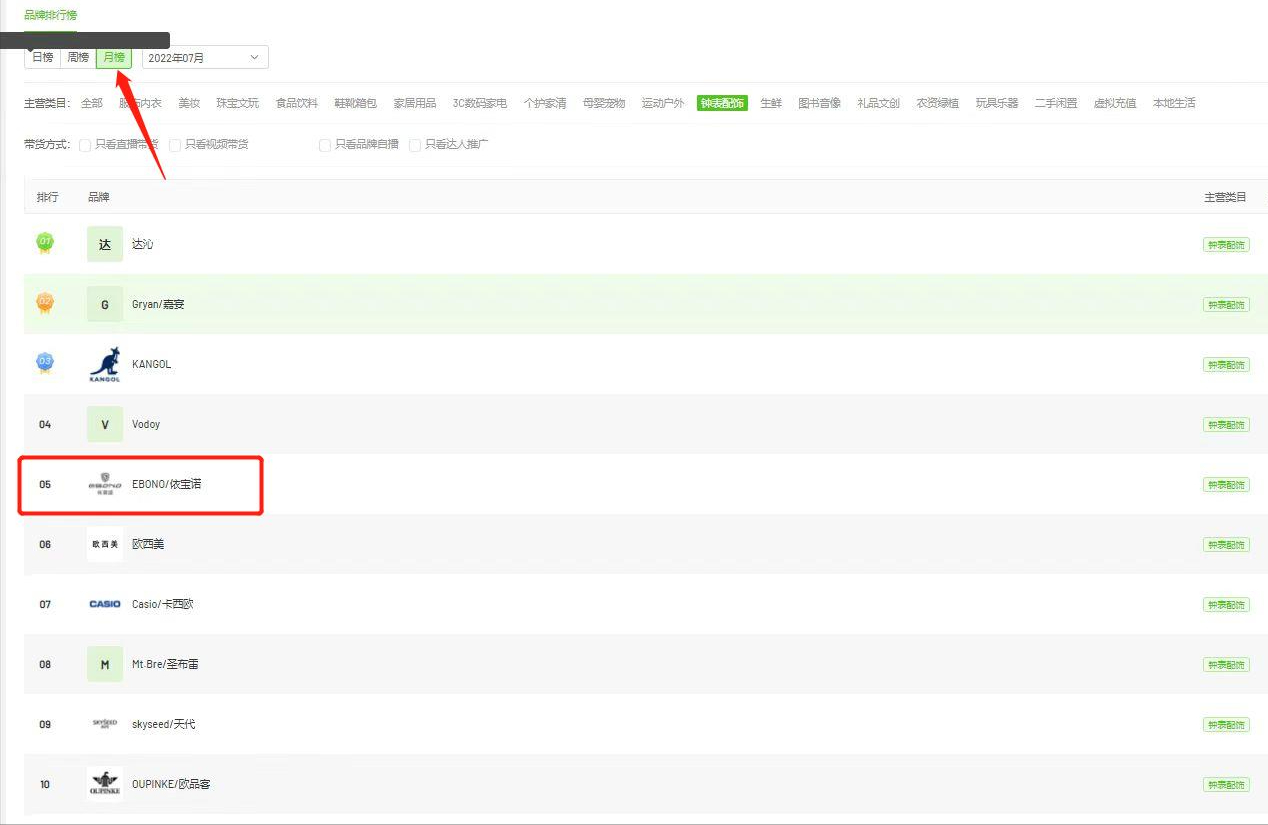Select the 食品饮料 category filter
1268x825 pixels.
(297, 103)
